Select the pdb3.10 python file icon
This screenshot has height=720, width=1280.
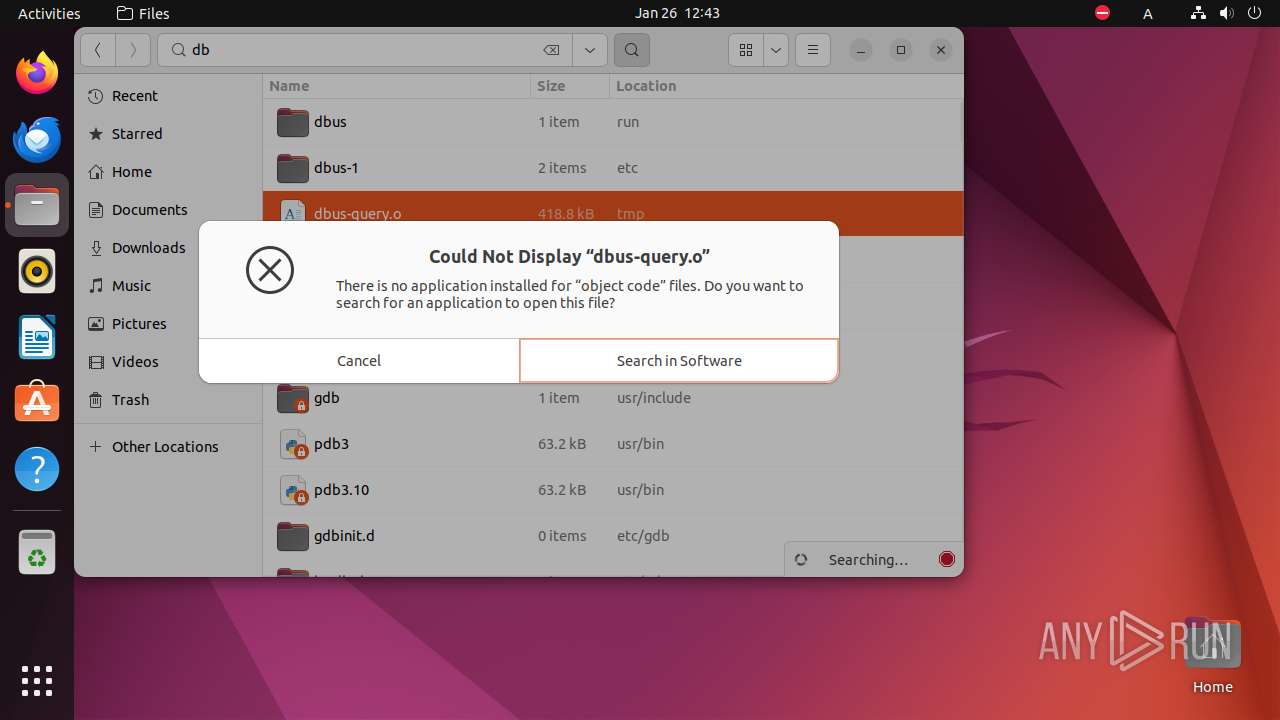coord(293,490)
